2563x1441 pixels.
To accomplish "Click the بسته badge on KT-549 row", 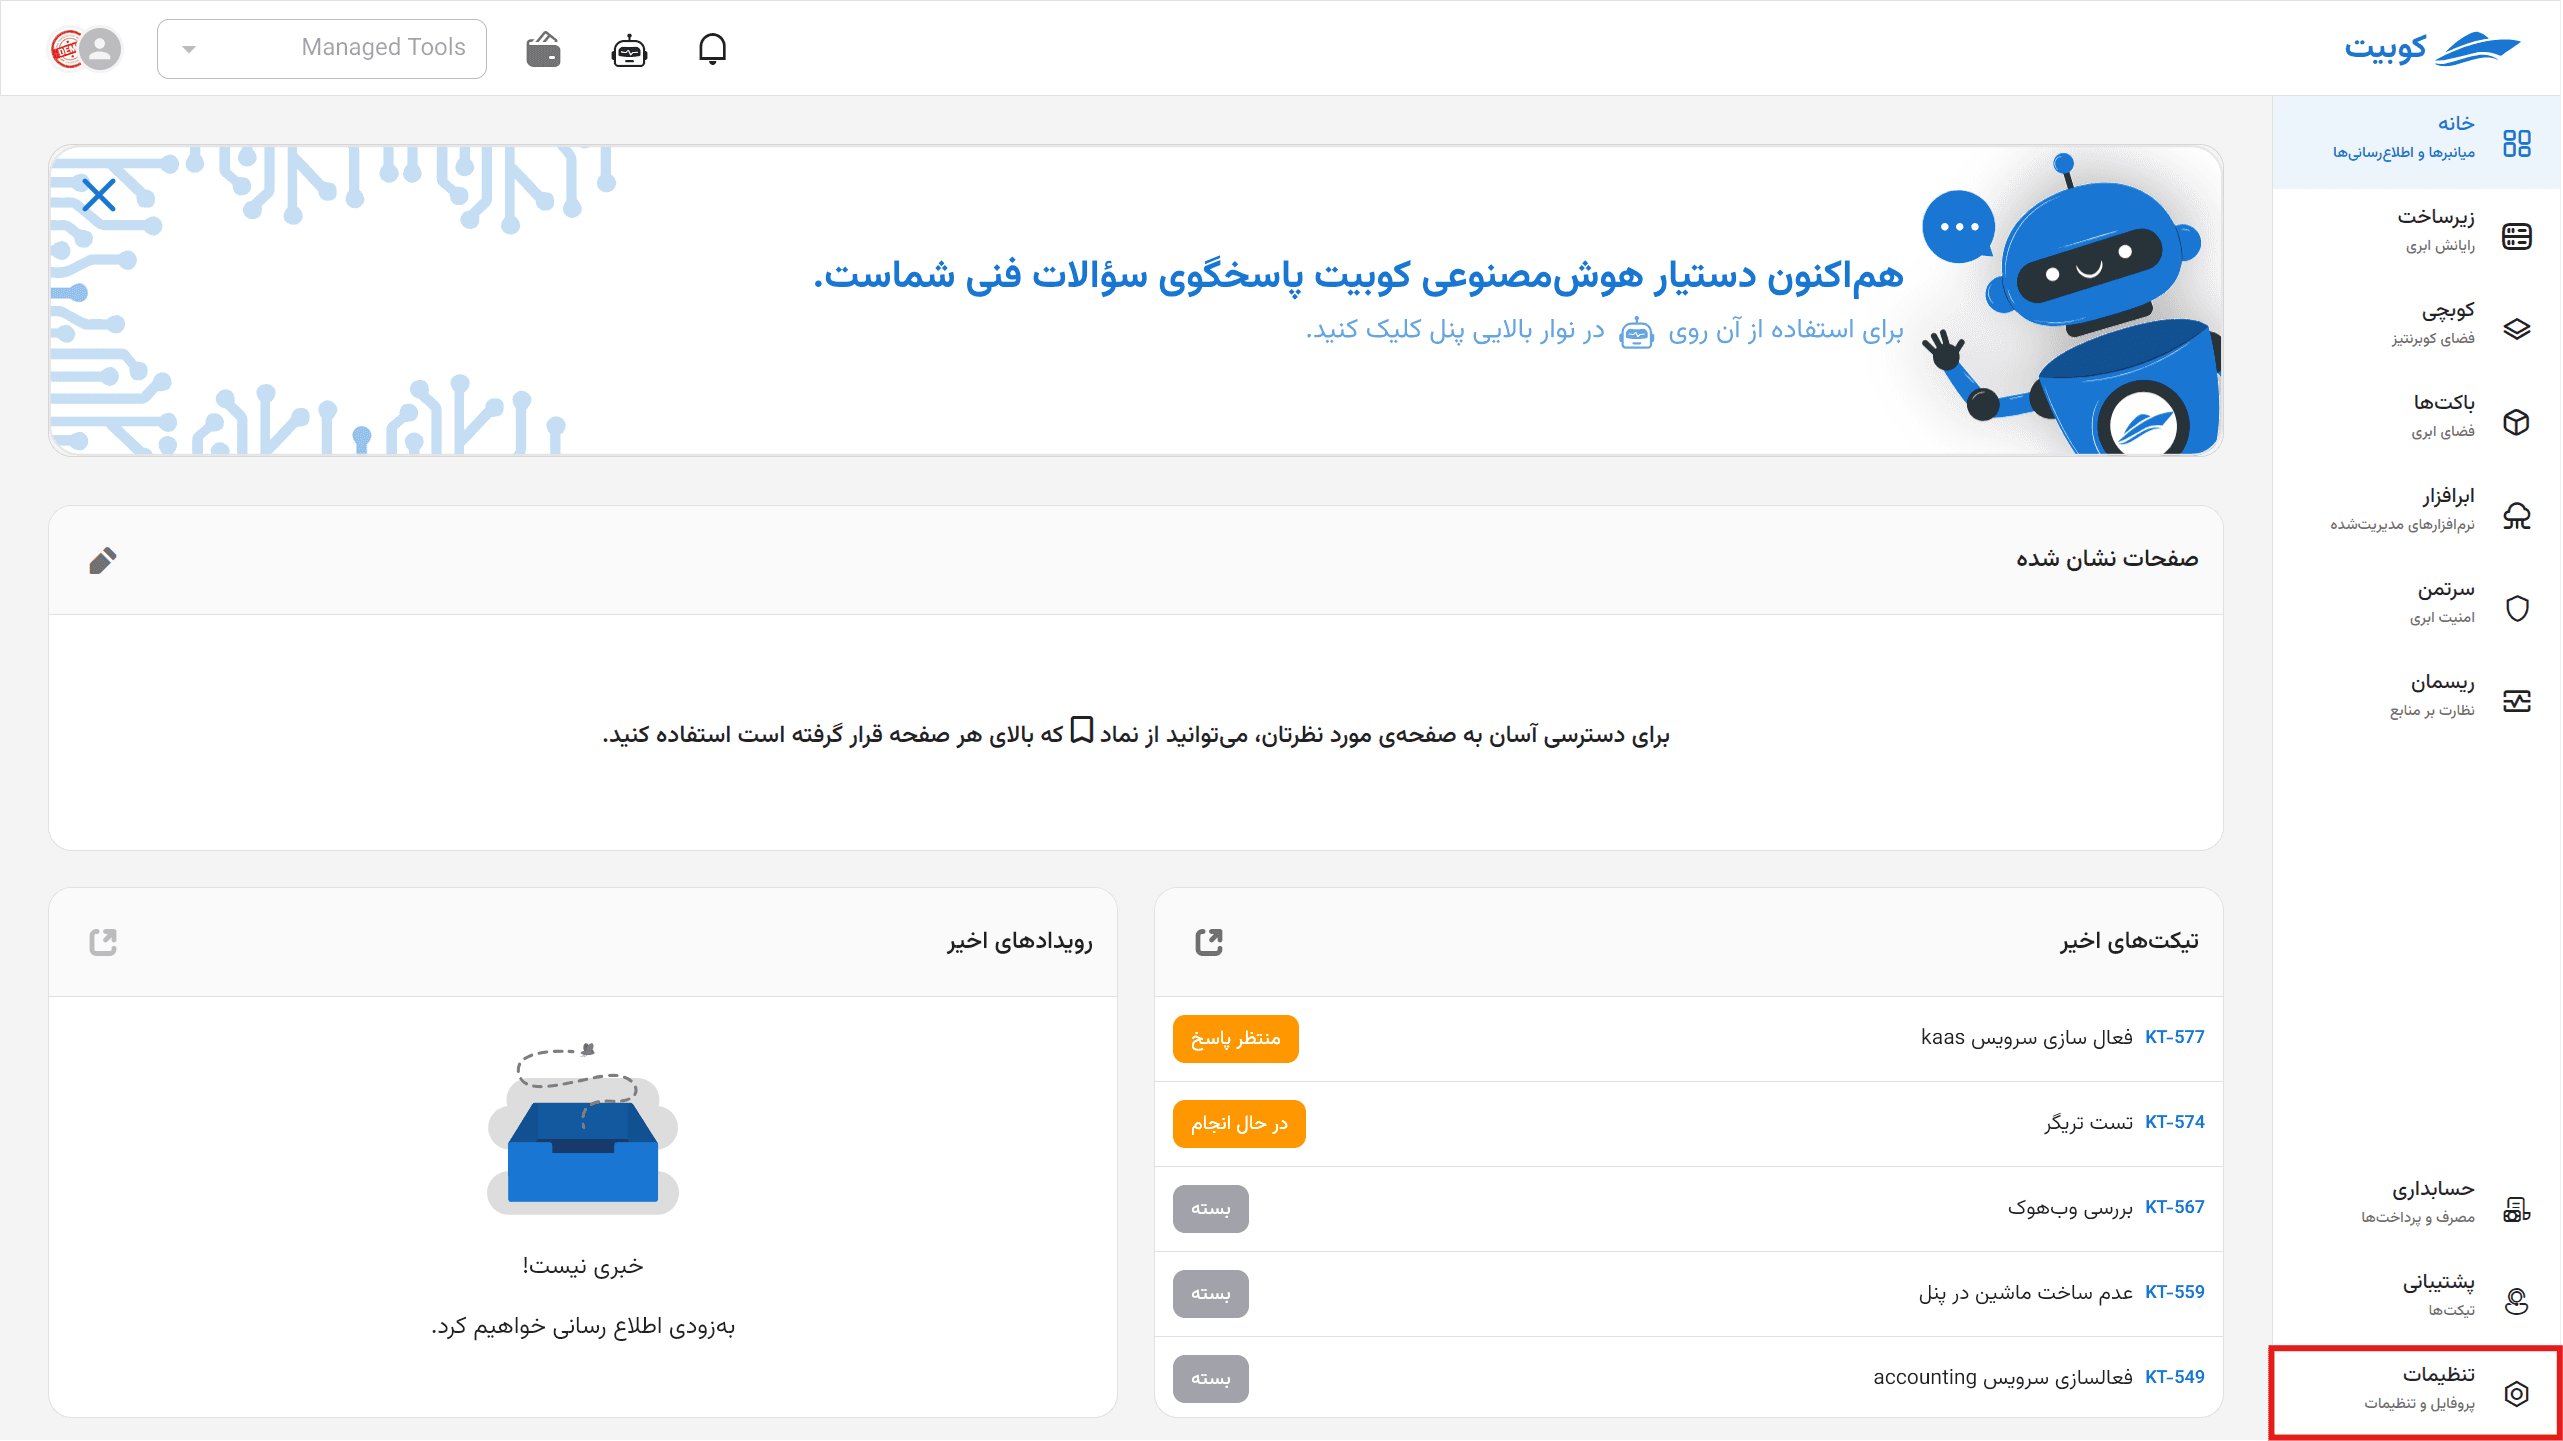I will pyautogui.click(x=1210, y=1379).
